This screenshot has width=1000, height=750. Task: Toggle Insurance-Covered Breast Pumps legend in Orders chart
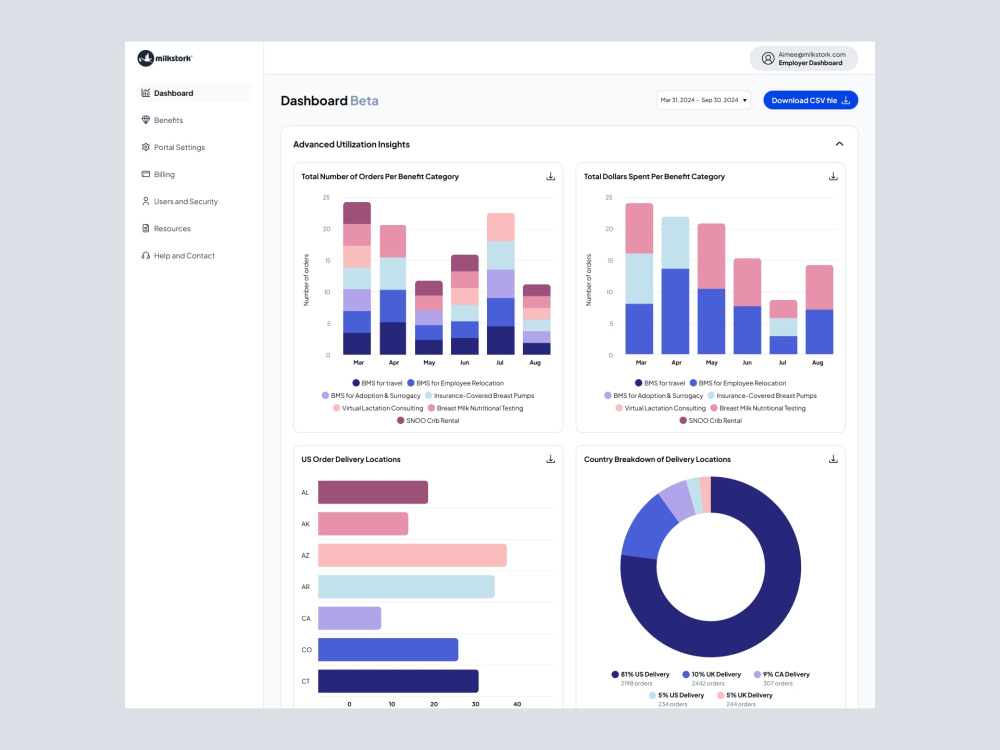pyautogui.click(x=480, y=395)
